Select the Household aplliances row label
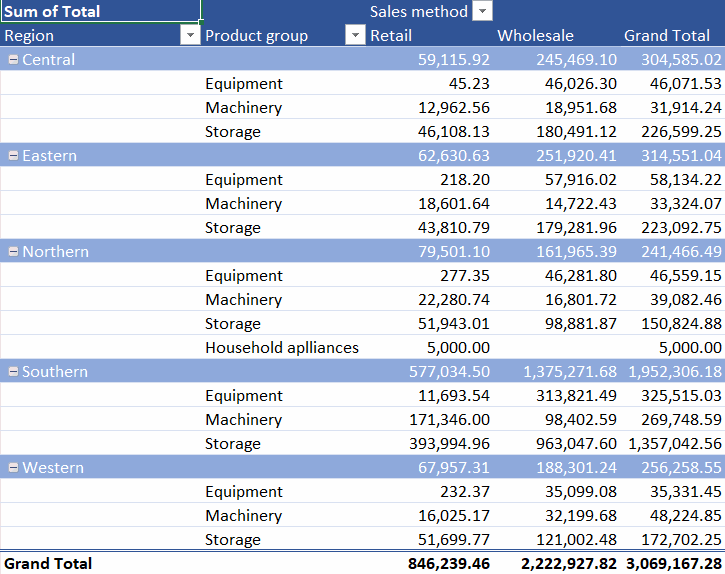Screen dimensions: 725x574 click(282, 347)
